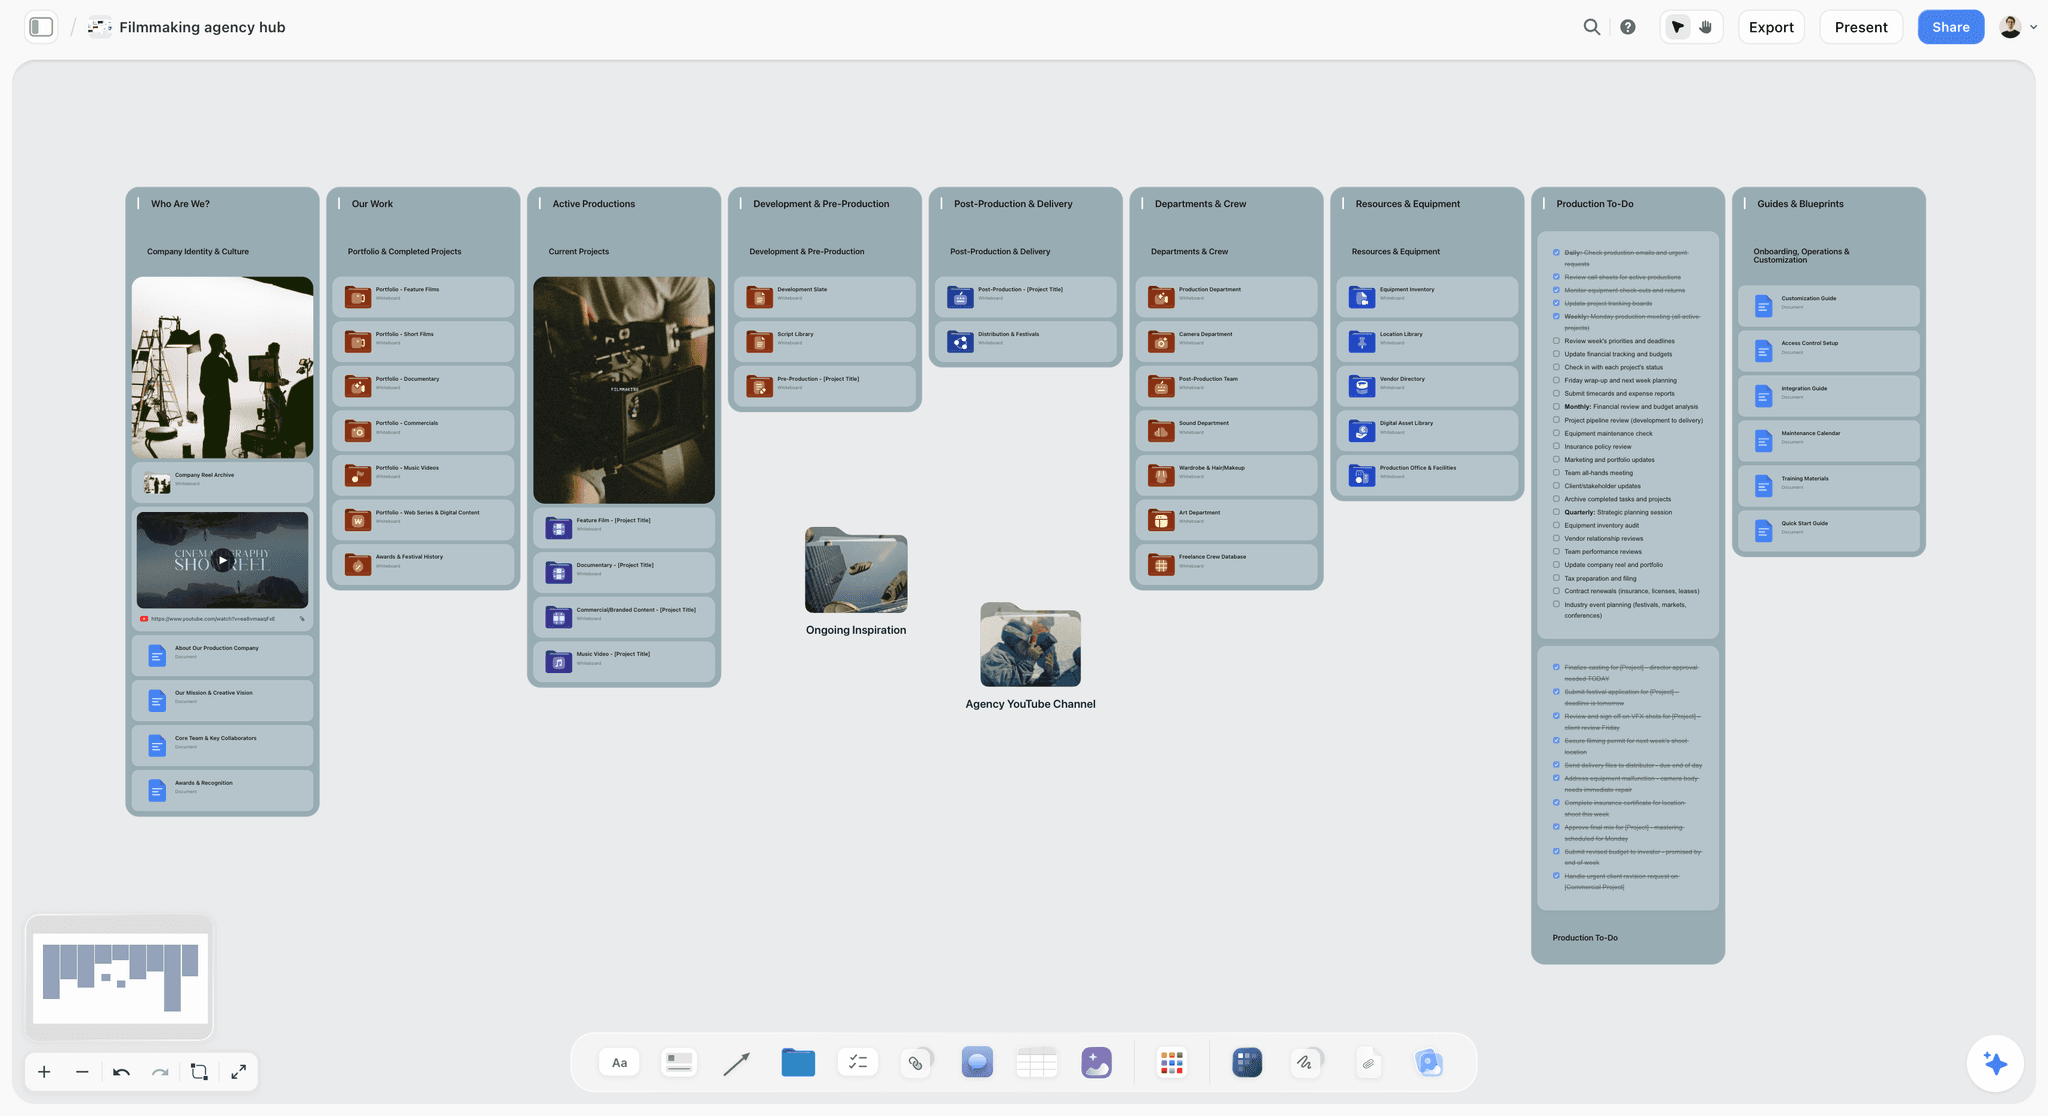Check 'Equipment inventory audit' task

(x=1556, y=525)
